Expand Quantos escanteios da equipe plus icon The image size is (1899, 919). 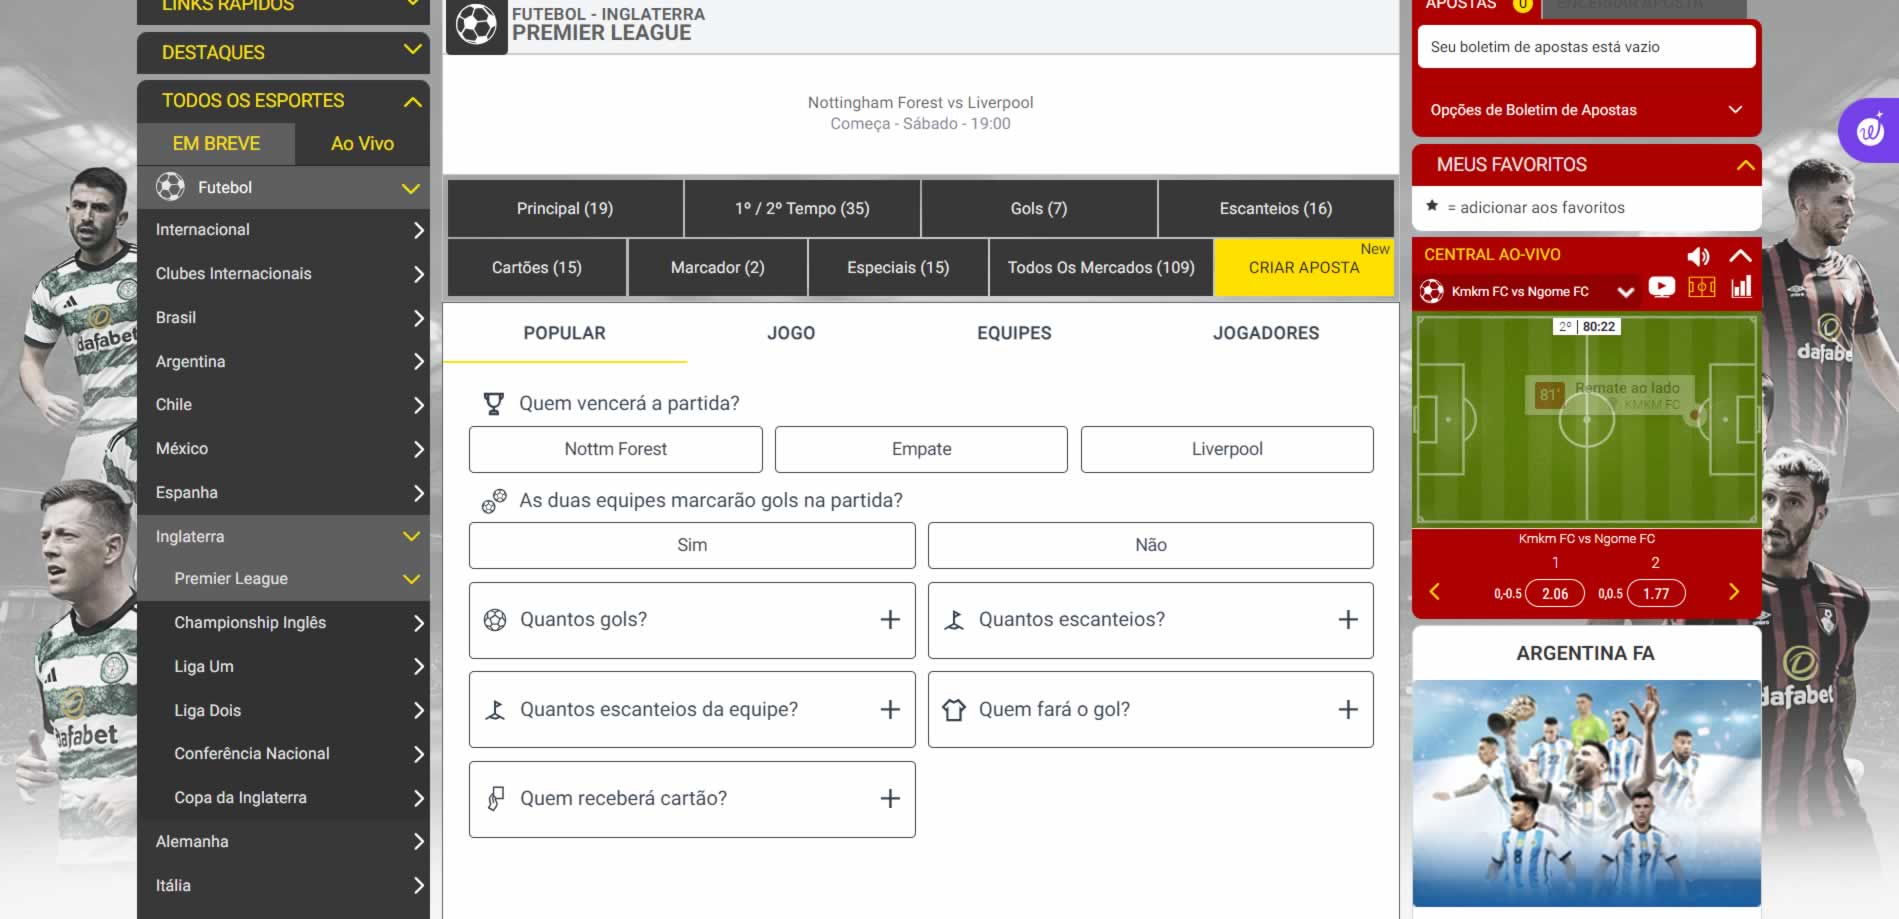point(890,710)
